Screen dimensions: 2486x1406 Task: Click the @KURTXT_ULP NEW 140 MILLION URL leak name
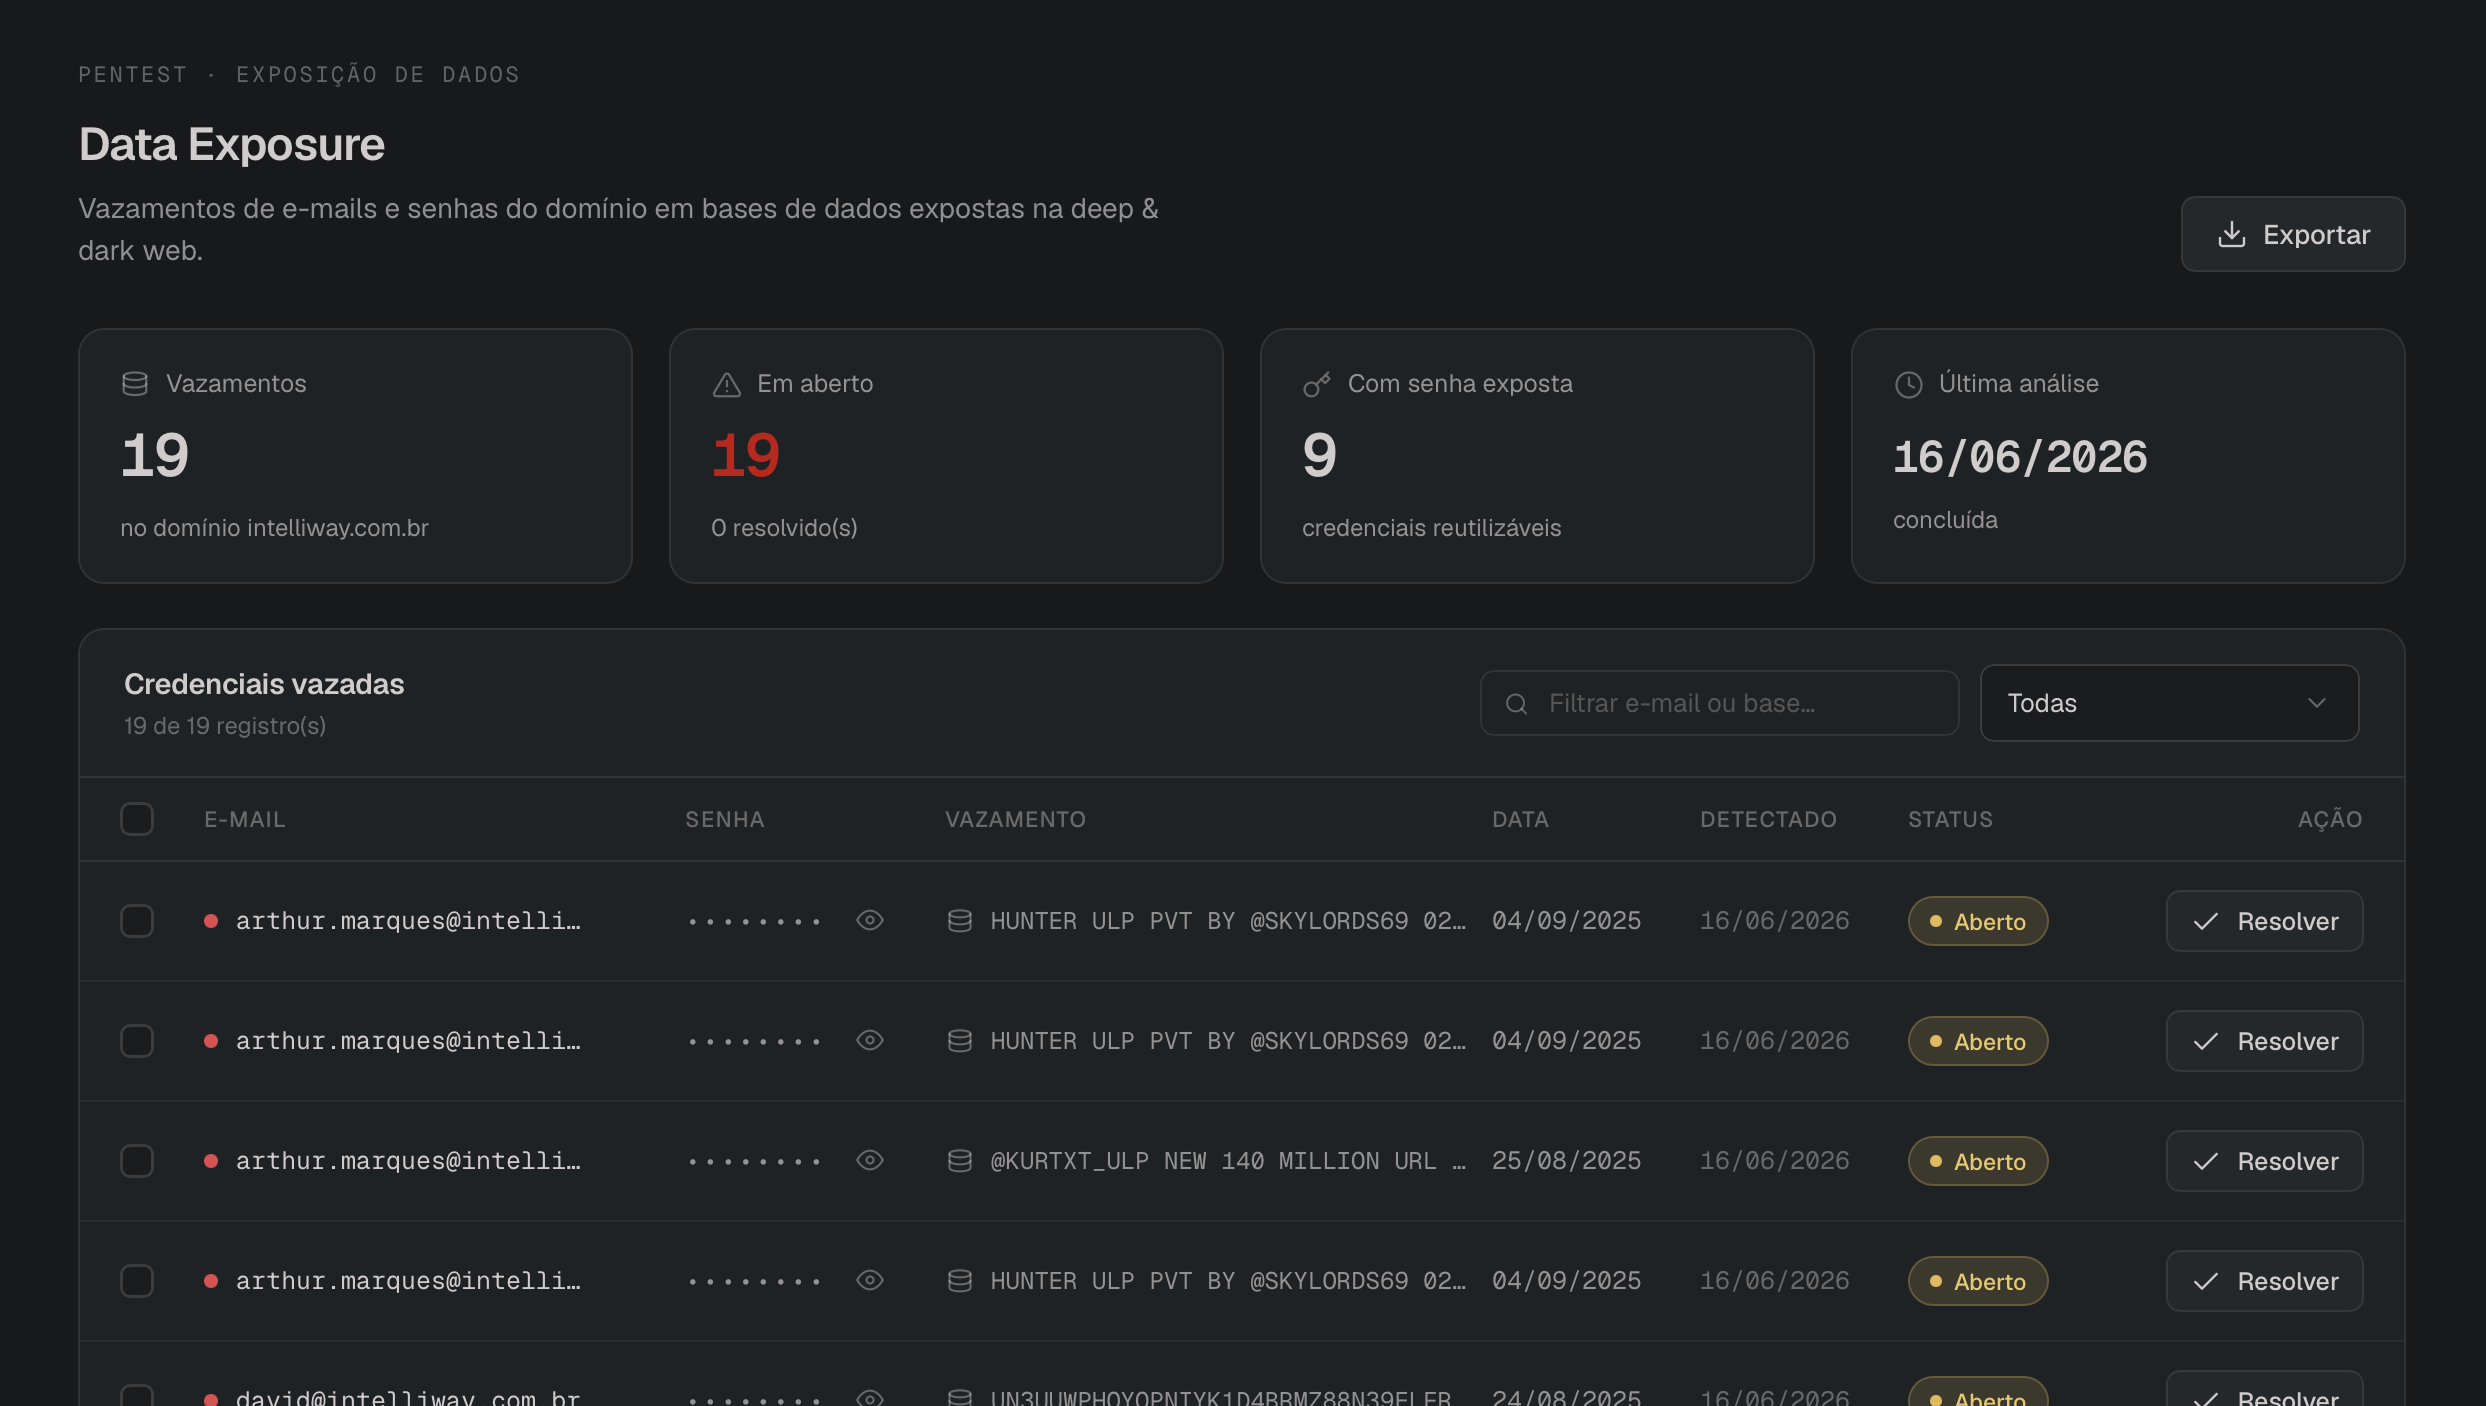pyautogui.click(x=1228, y=1161)
